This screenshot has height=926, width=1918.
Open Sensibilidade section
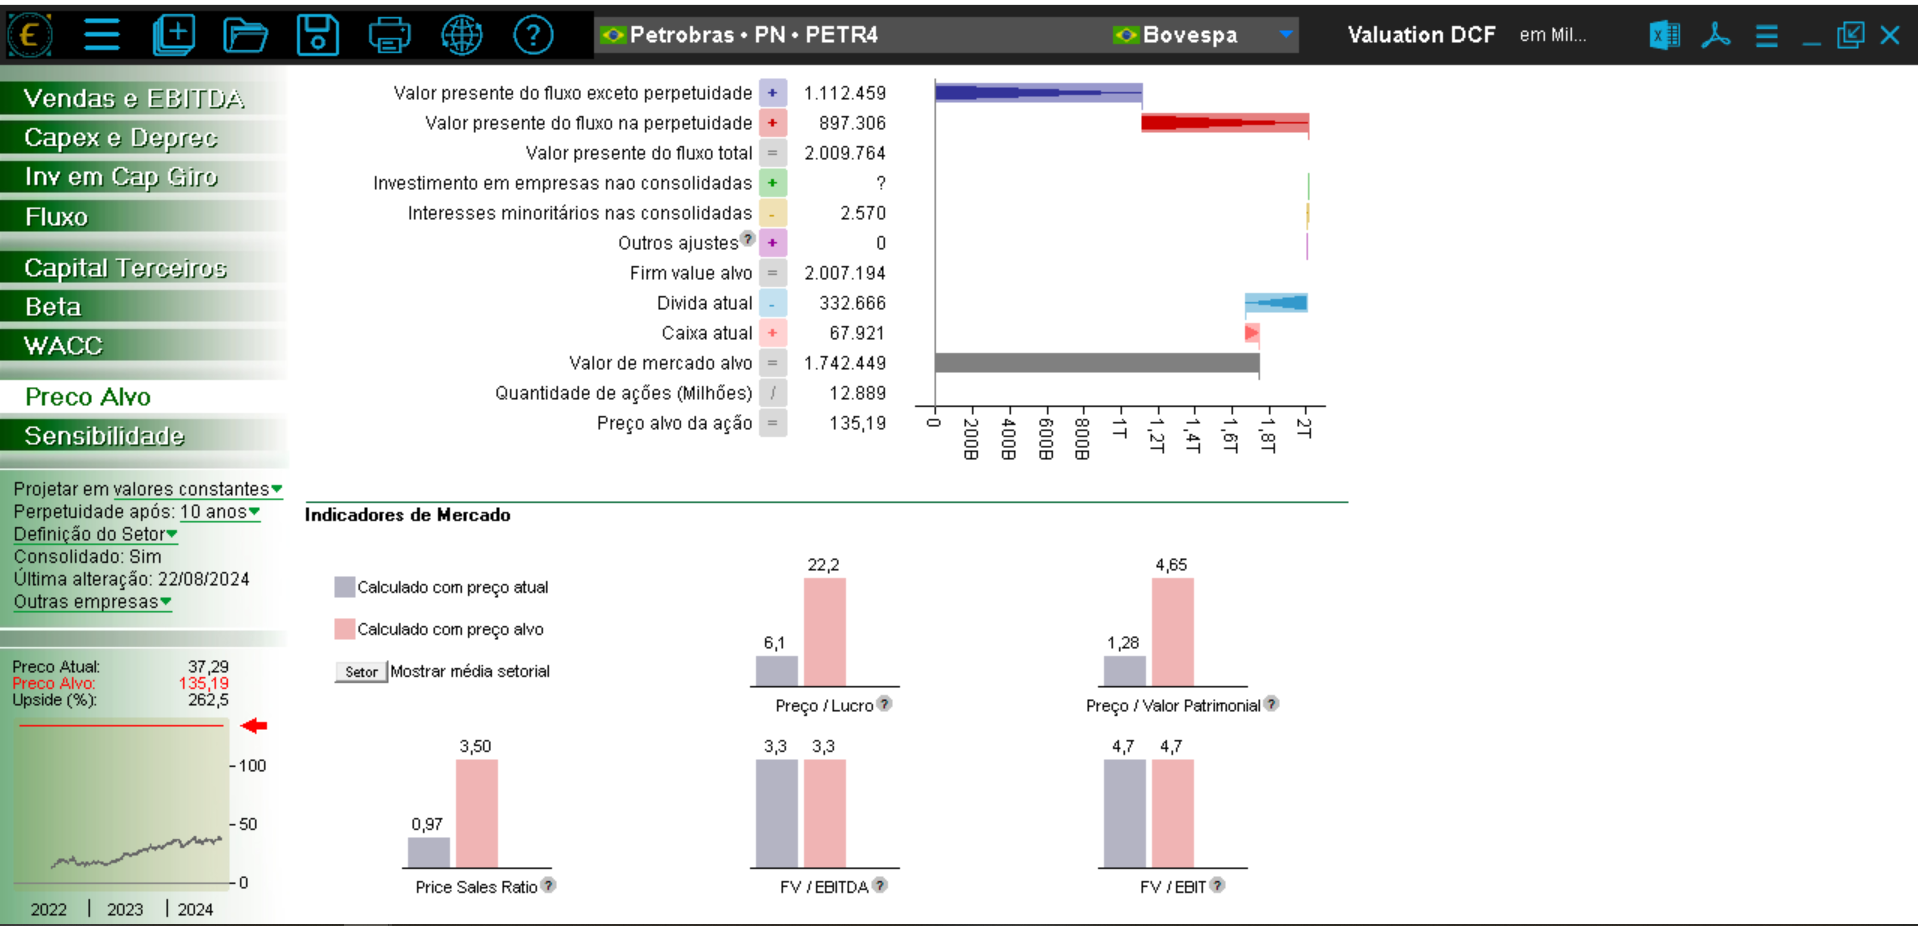click(144, 435)
